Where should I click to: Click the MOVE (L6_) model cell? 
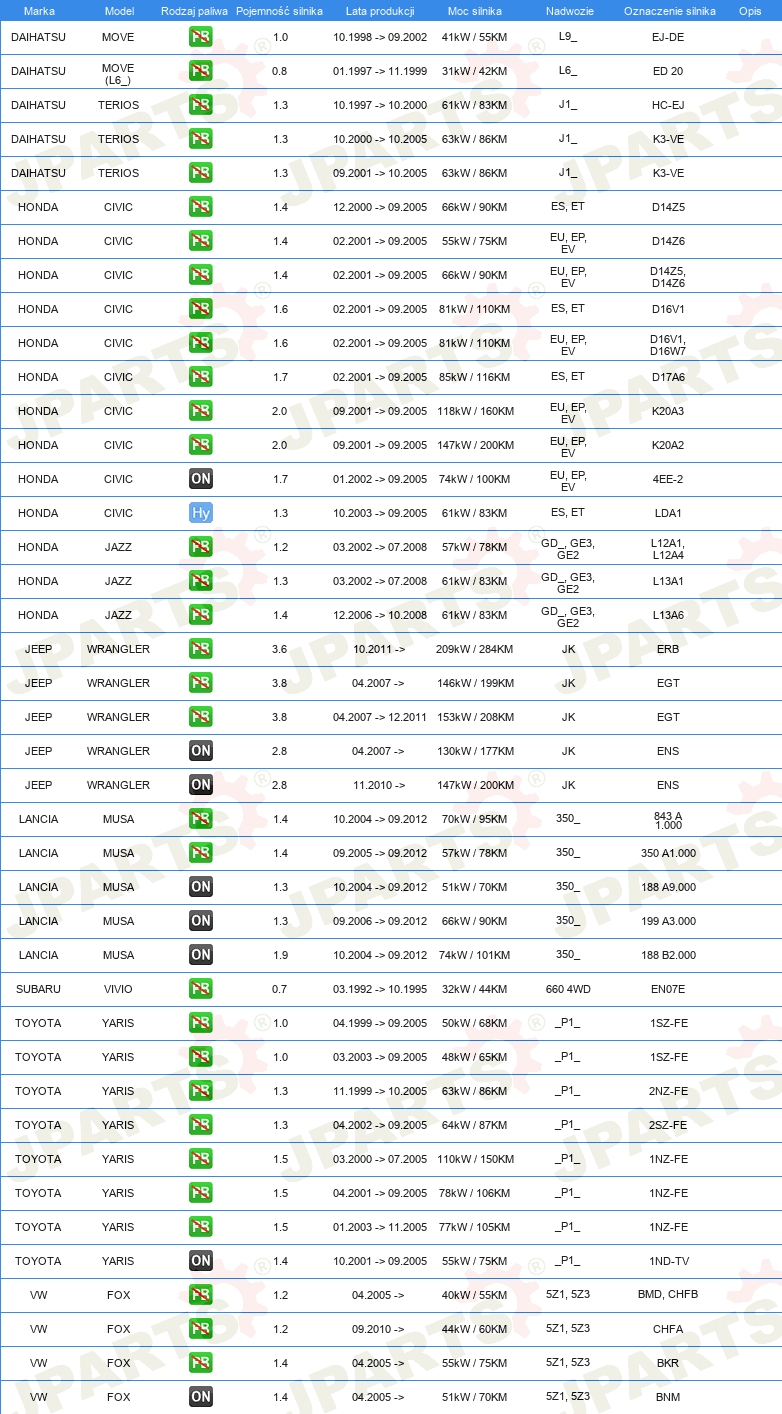tap(118, 74)
